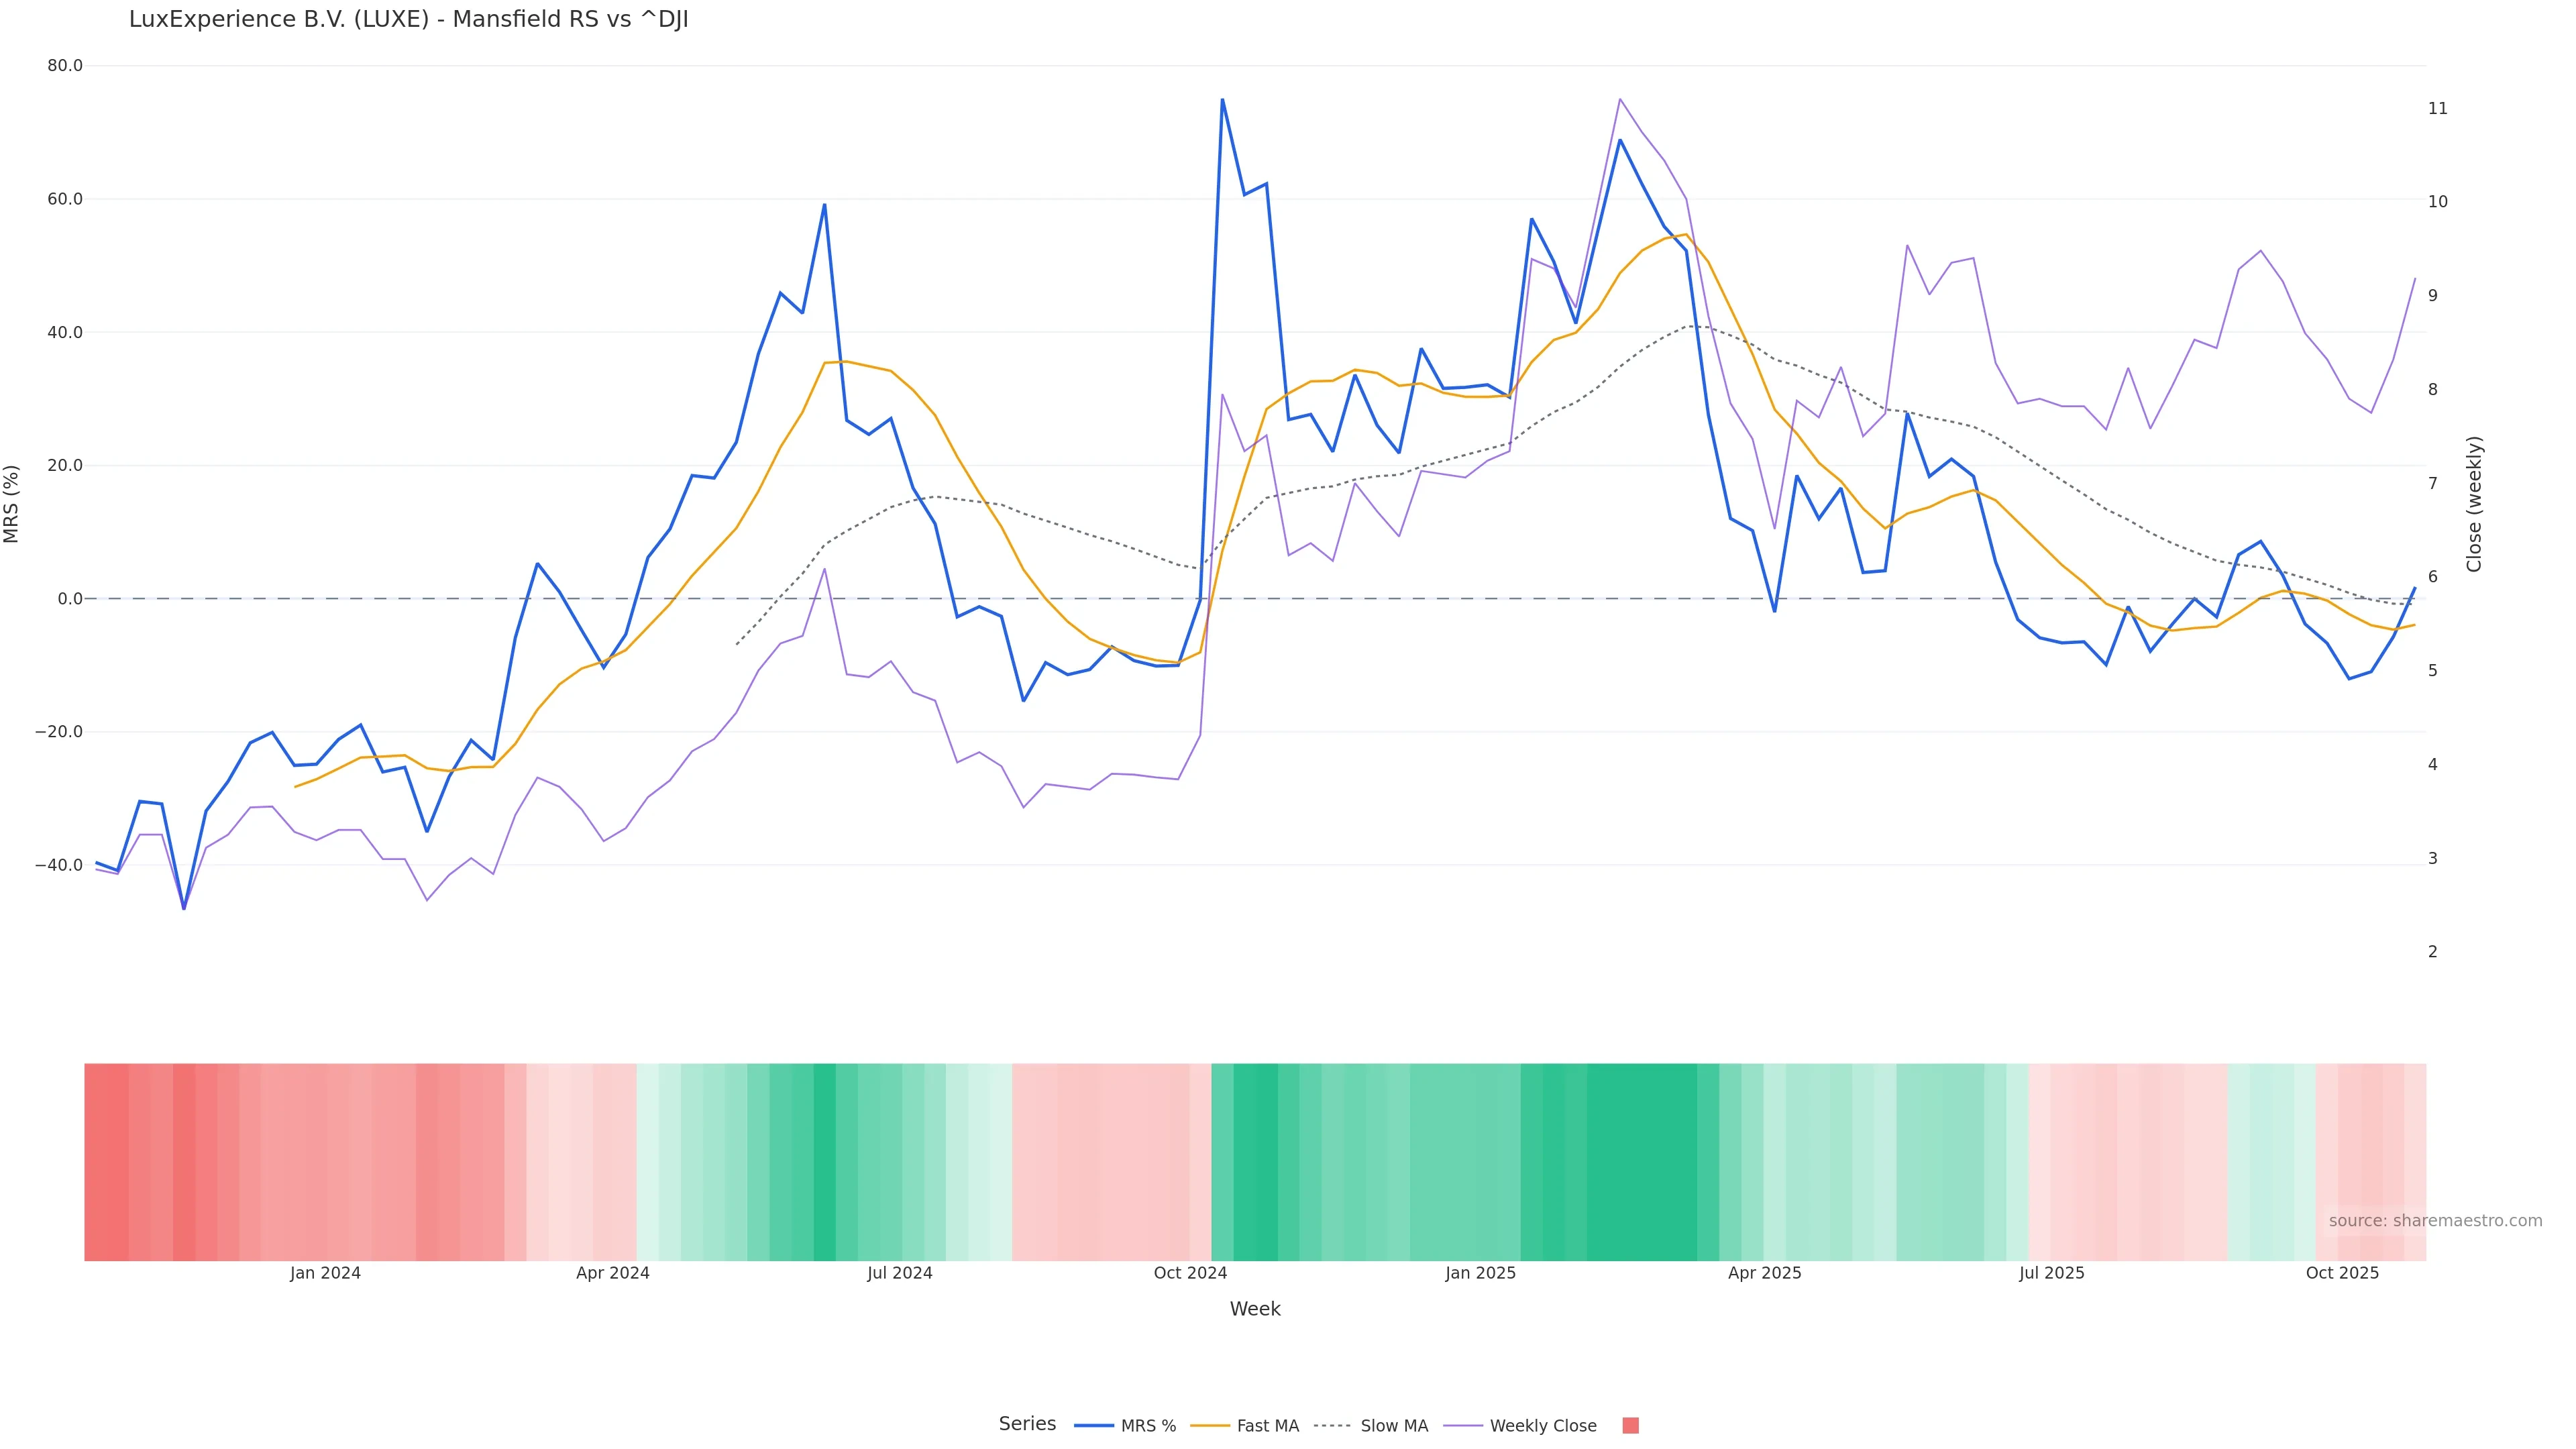Click the Close (weekly) right axis title
The image size is (2576, 1449).
pos(2474,504)
